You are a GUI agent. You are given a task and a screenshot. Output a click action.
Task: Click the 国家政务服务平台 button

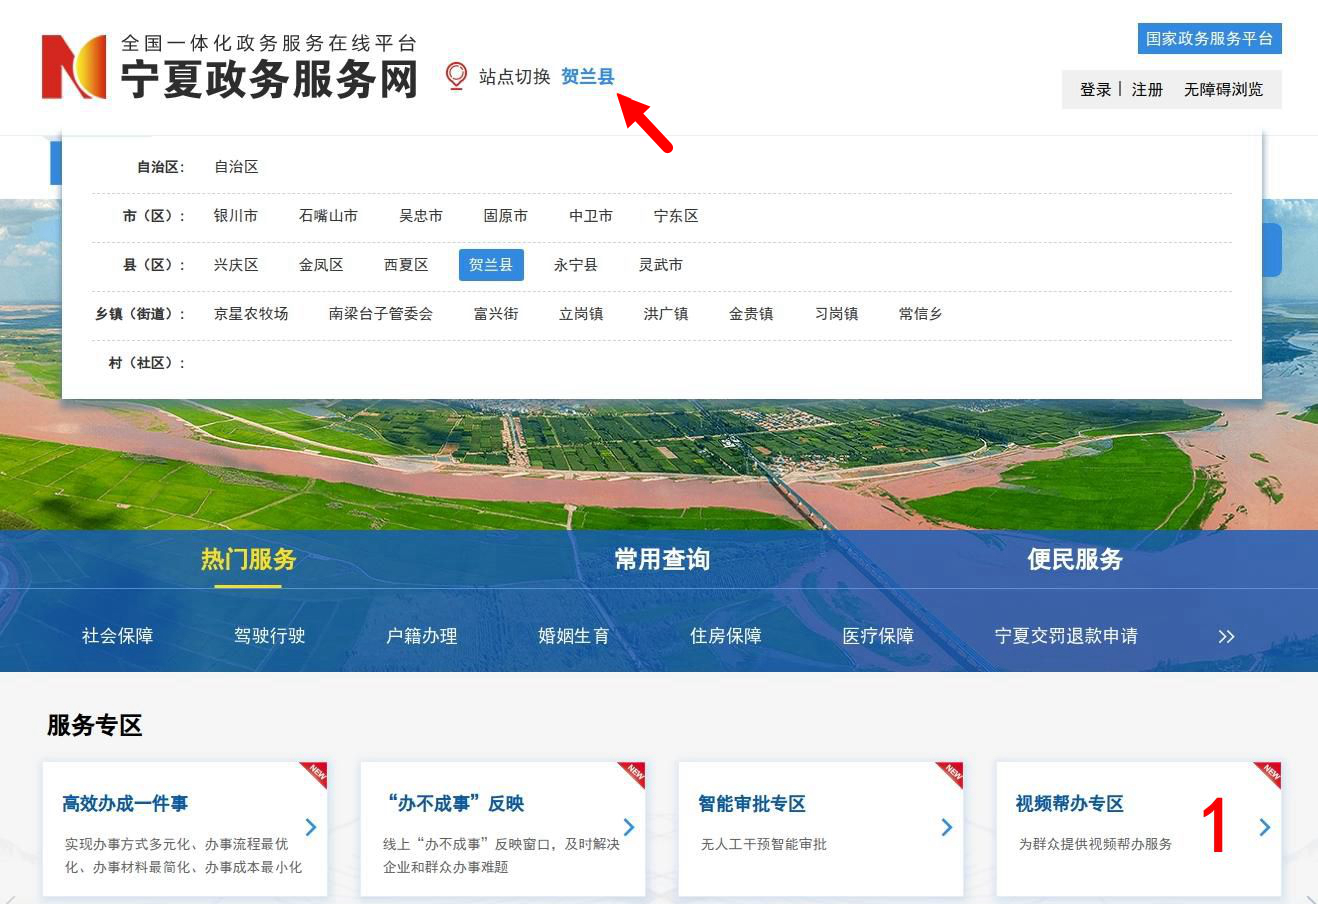[1209, 39]
